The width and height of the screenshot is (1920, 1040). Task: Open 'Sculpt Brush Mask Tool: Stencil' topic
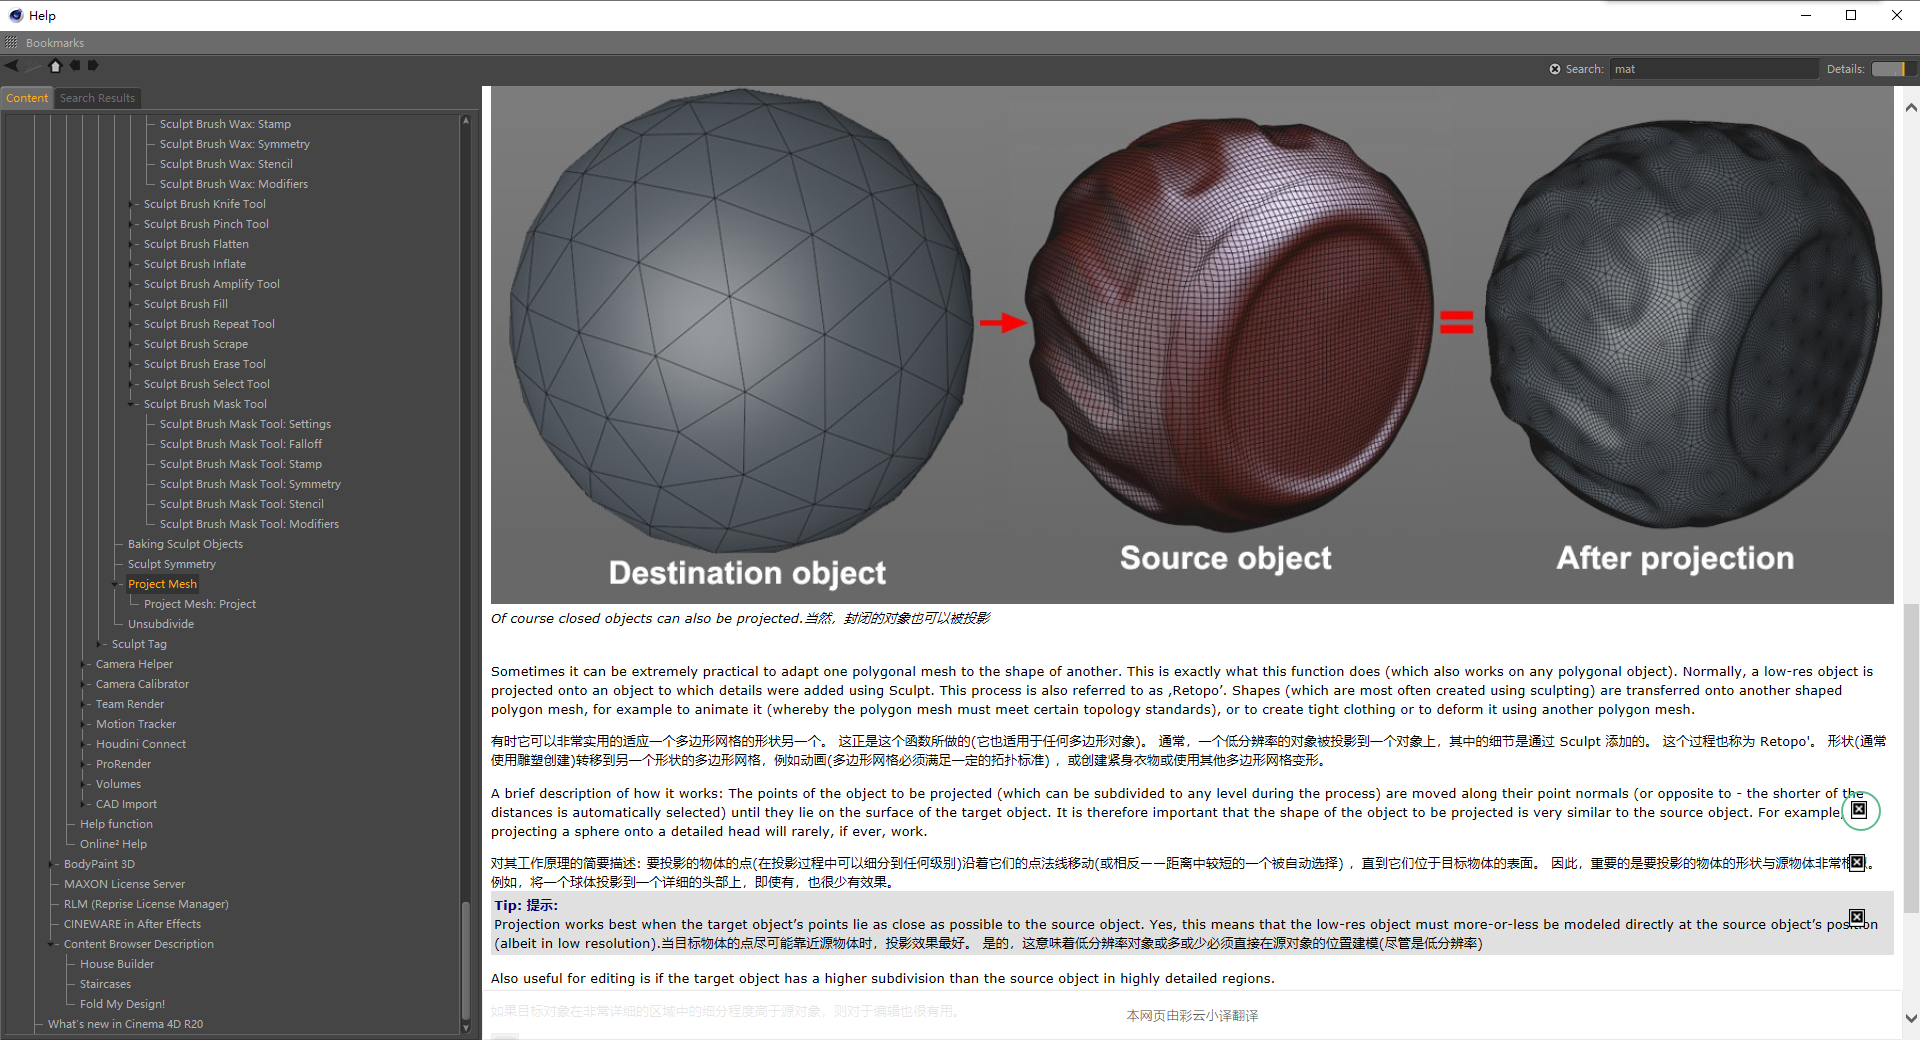242,504
